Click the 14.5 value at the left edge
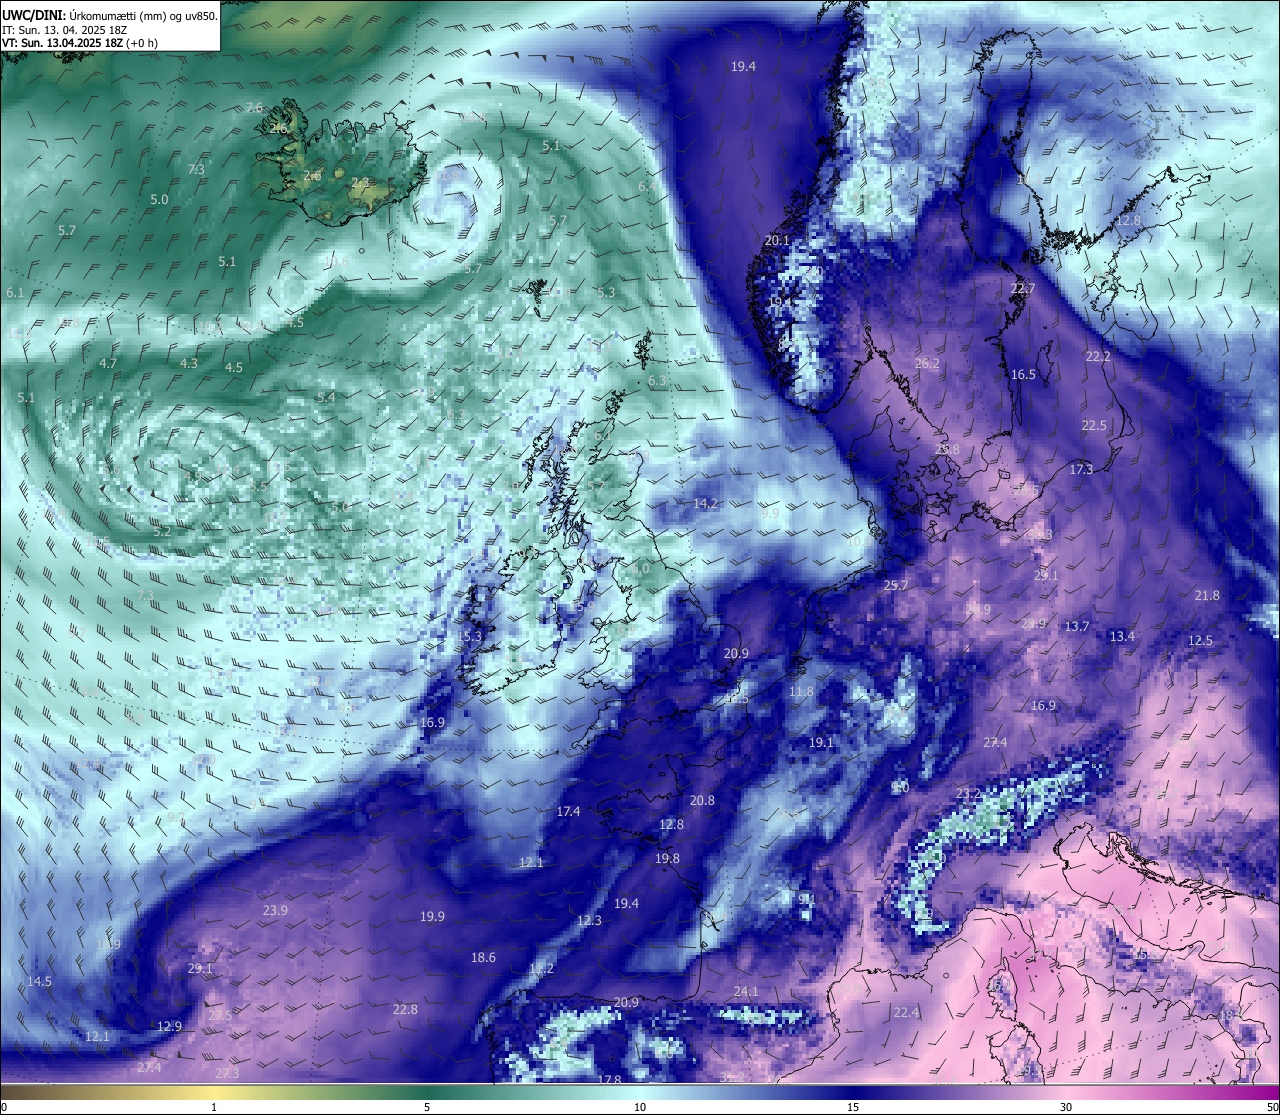 coord(39,982)
